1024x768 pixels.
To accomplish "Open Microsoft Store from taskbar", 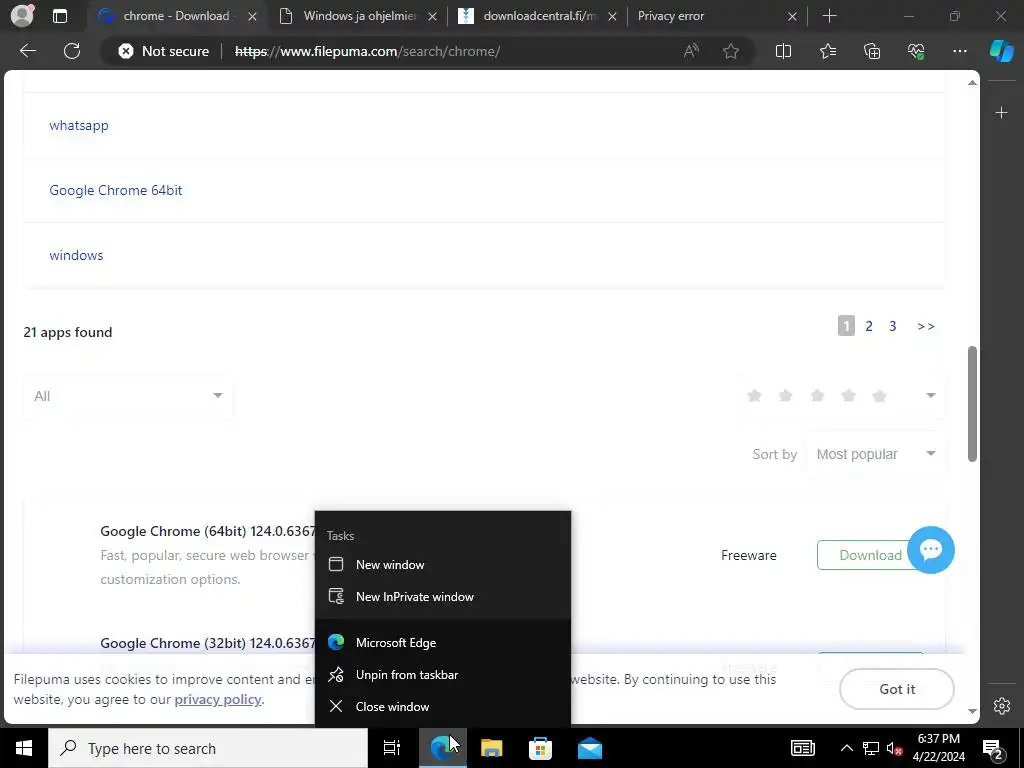I will 540,748.
